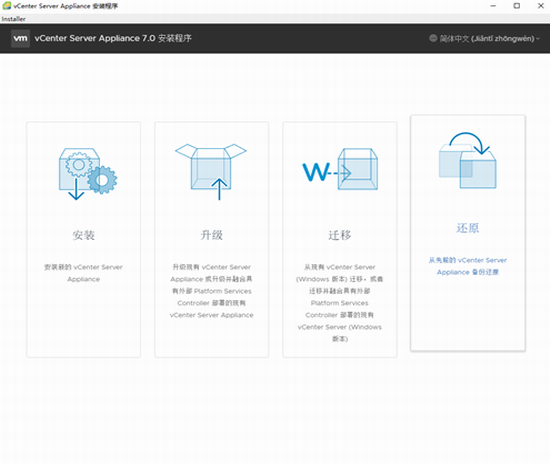Click the vCenter app icon in title bar
Screen dimensions: 550x465
tap(6, 6)
